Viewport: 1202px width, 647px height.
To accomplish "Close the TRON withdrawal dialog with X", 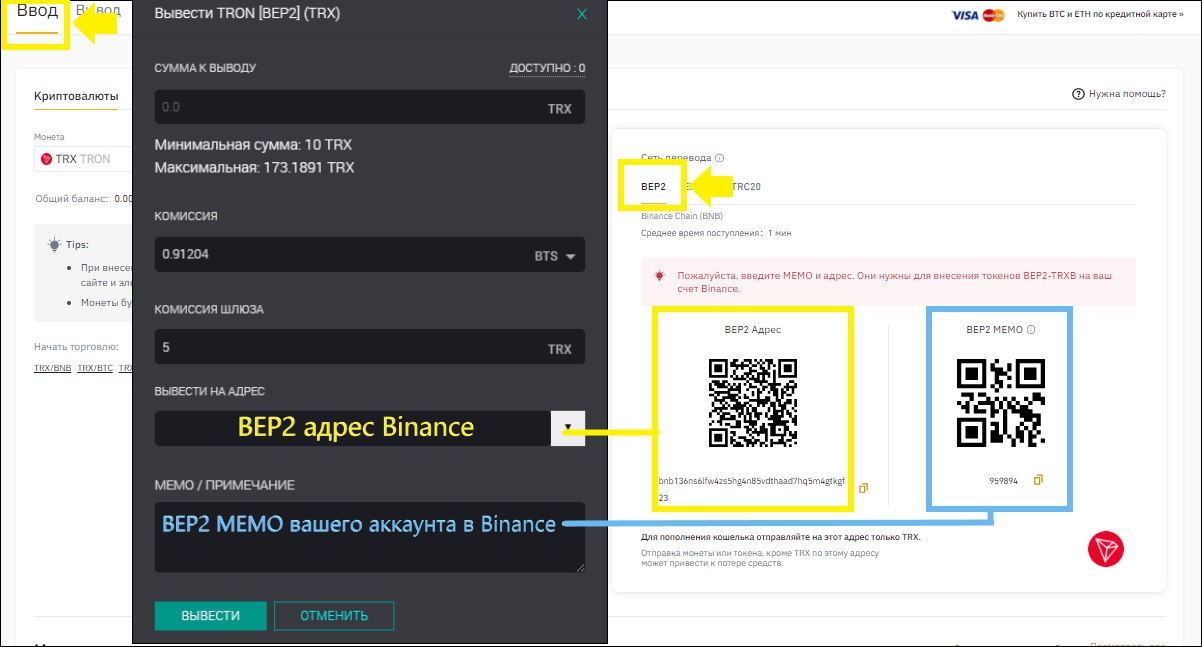I will pos(582,14).
